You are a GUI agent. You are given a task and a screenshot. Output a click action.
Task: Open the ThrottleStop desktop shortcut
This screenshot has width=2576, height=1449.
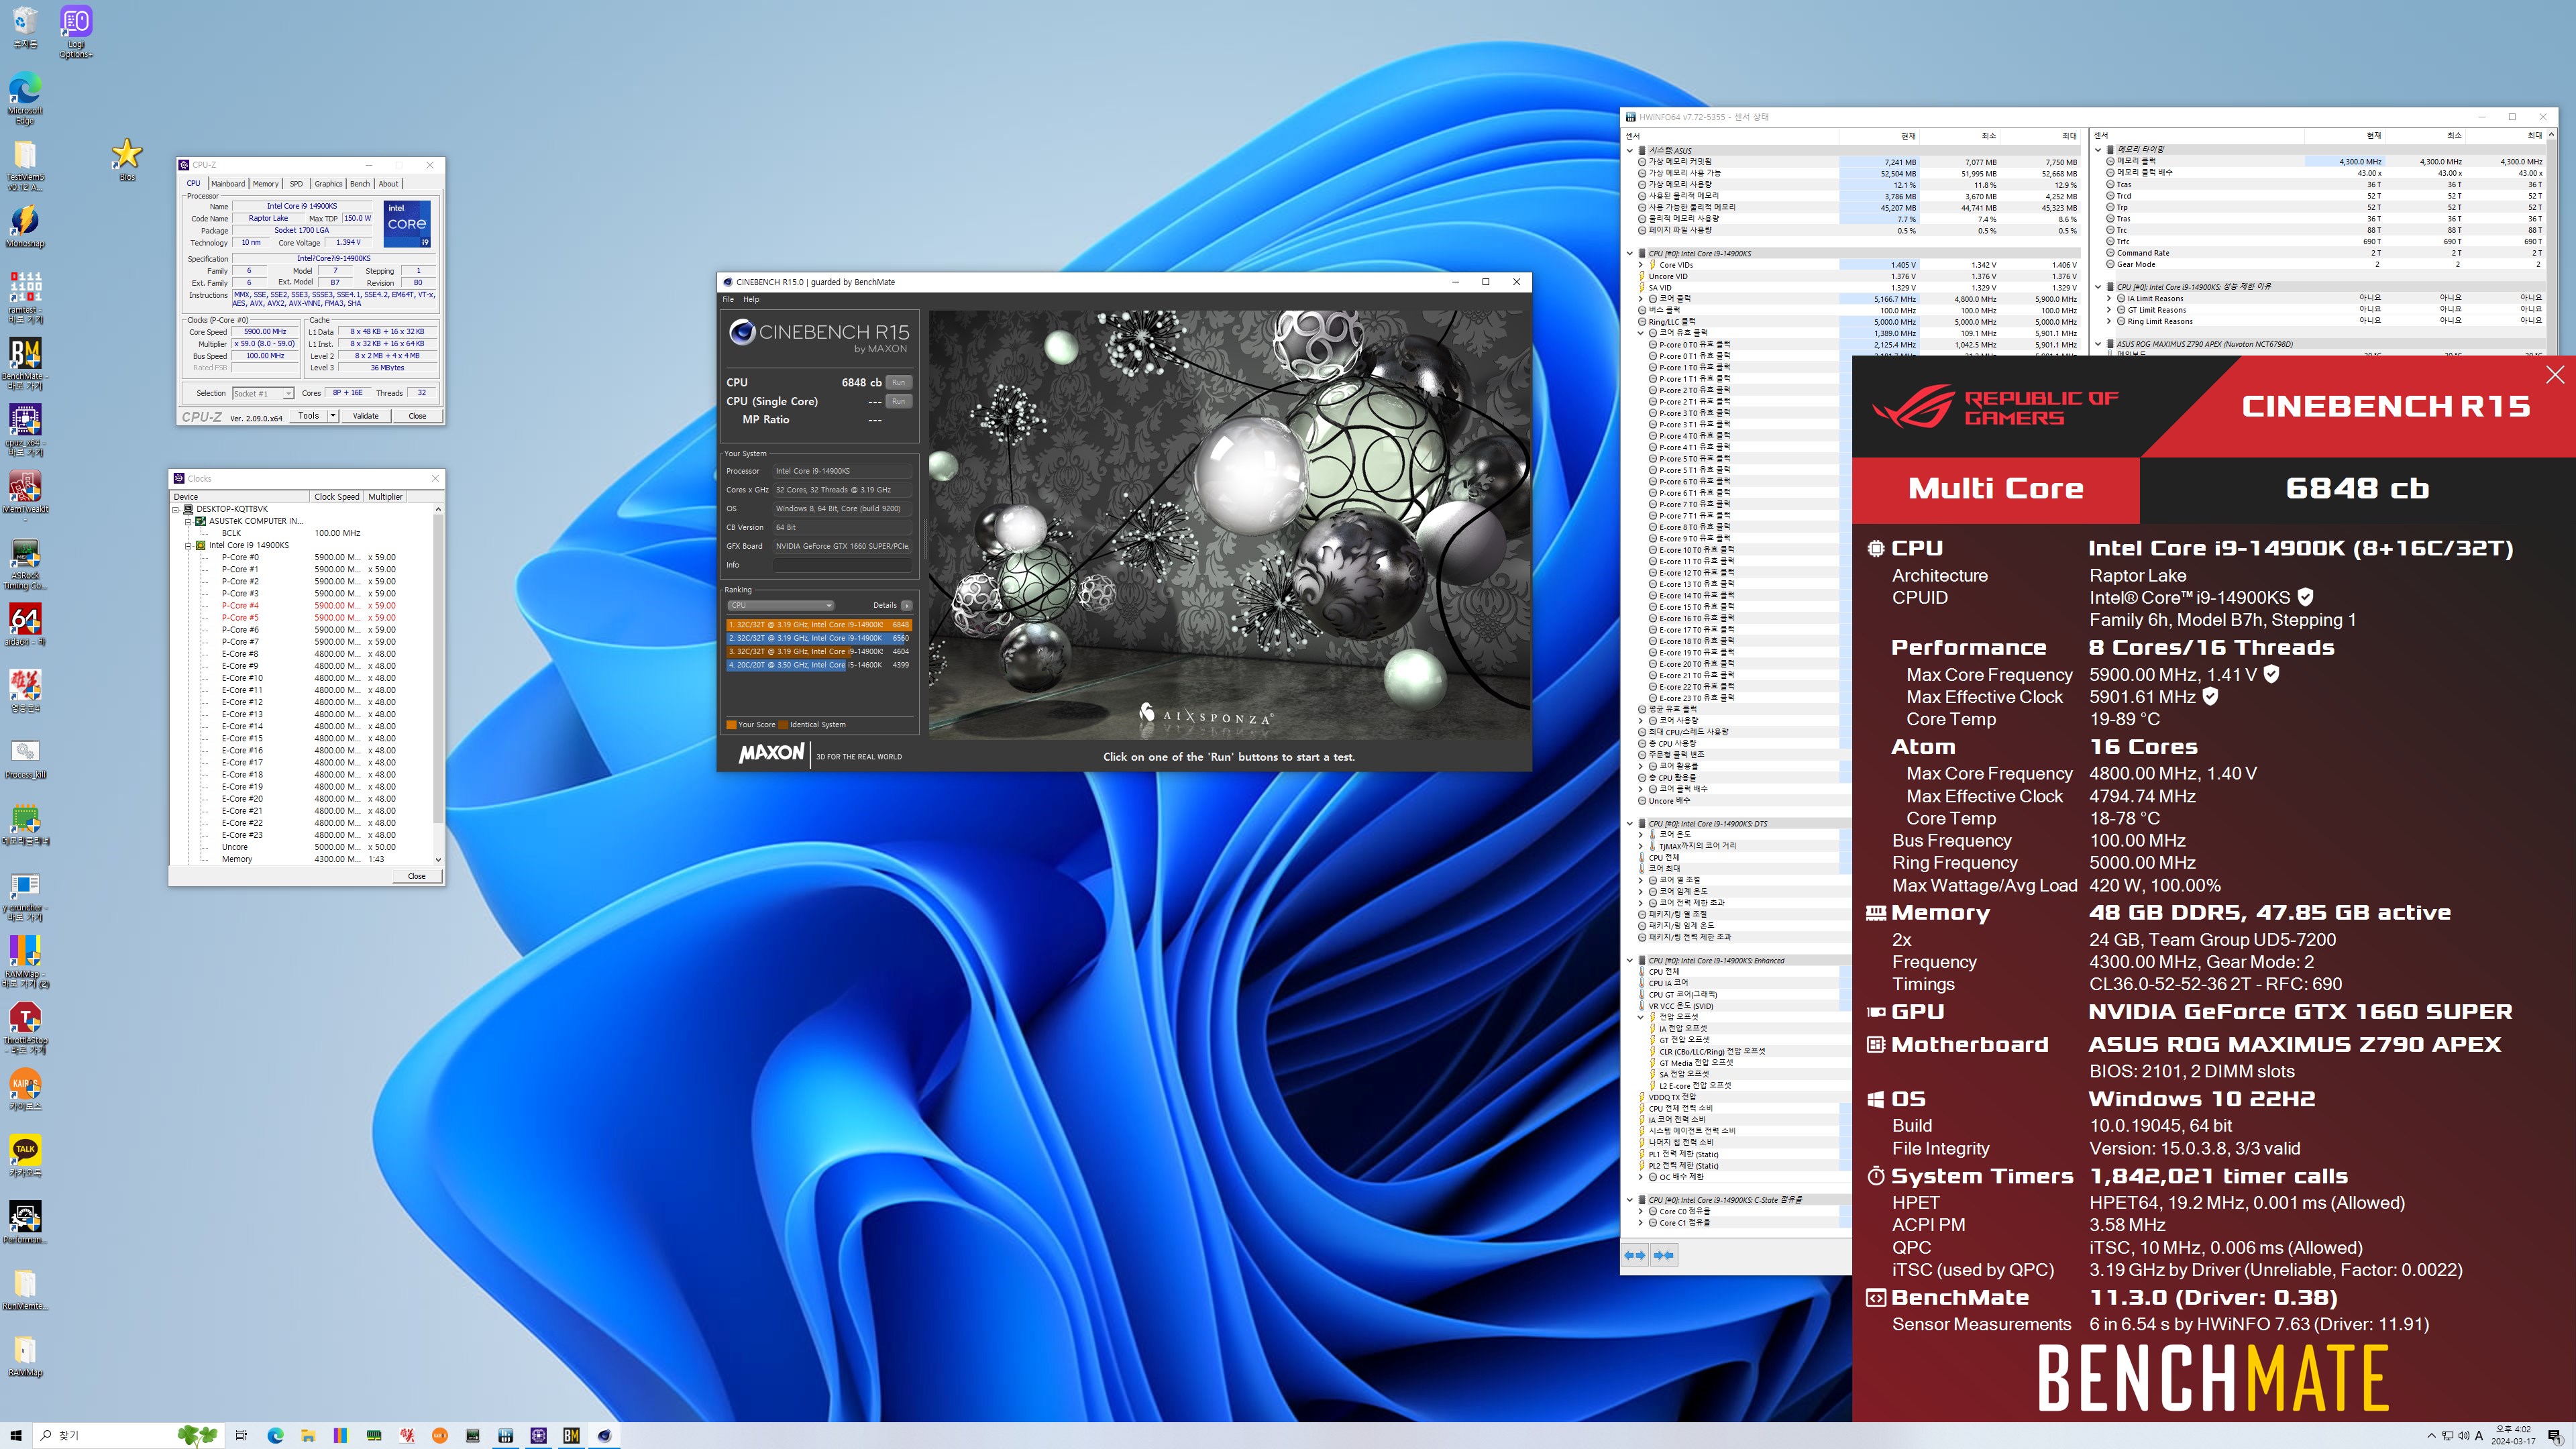[x=25, y=1028]
